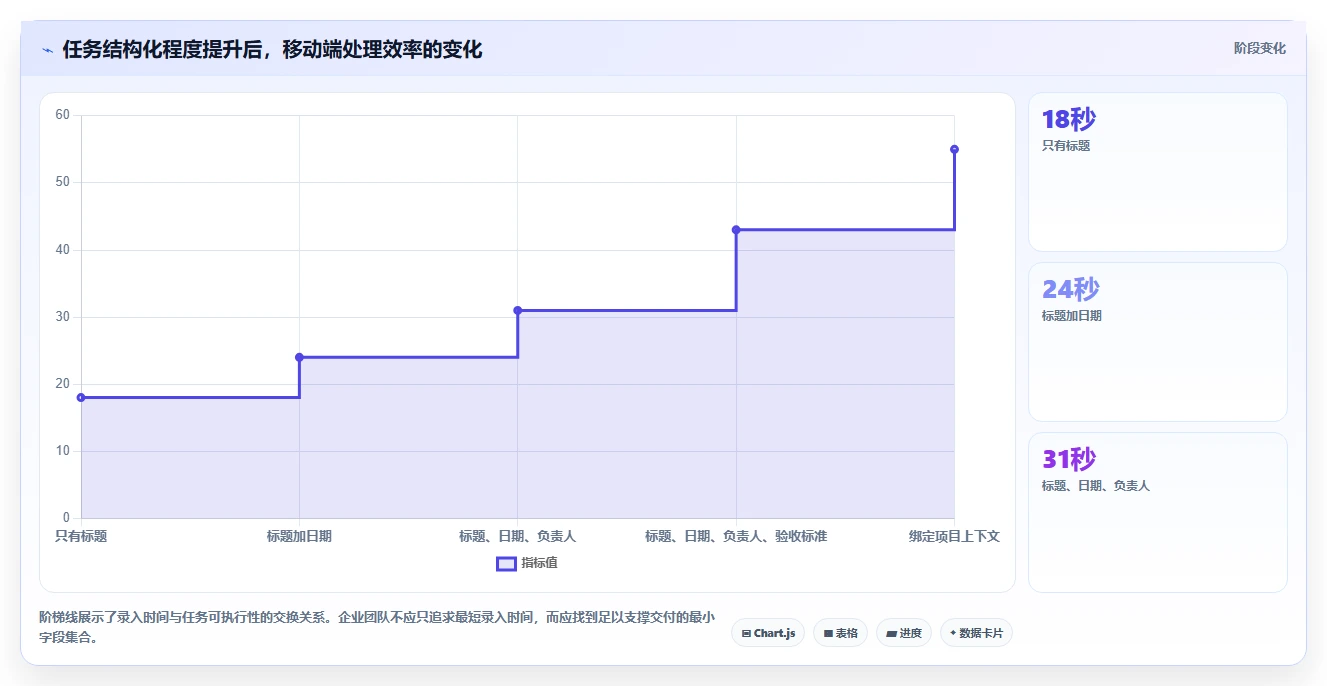Click the 标题、日期、负责人 caption in third card
This screenshot has height=686, width=1327.
(x=1096, y=486)
